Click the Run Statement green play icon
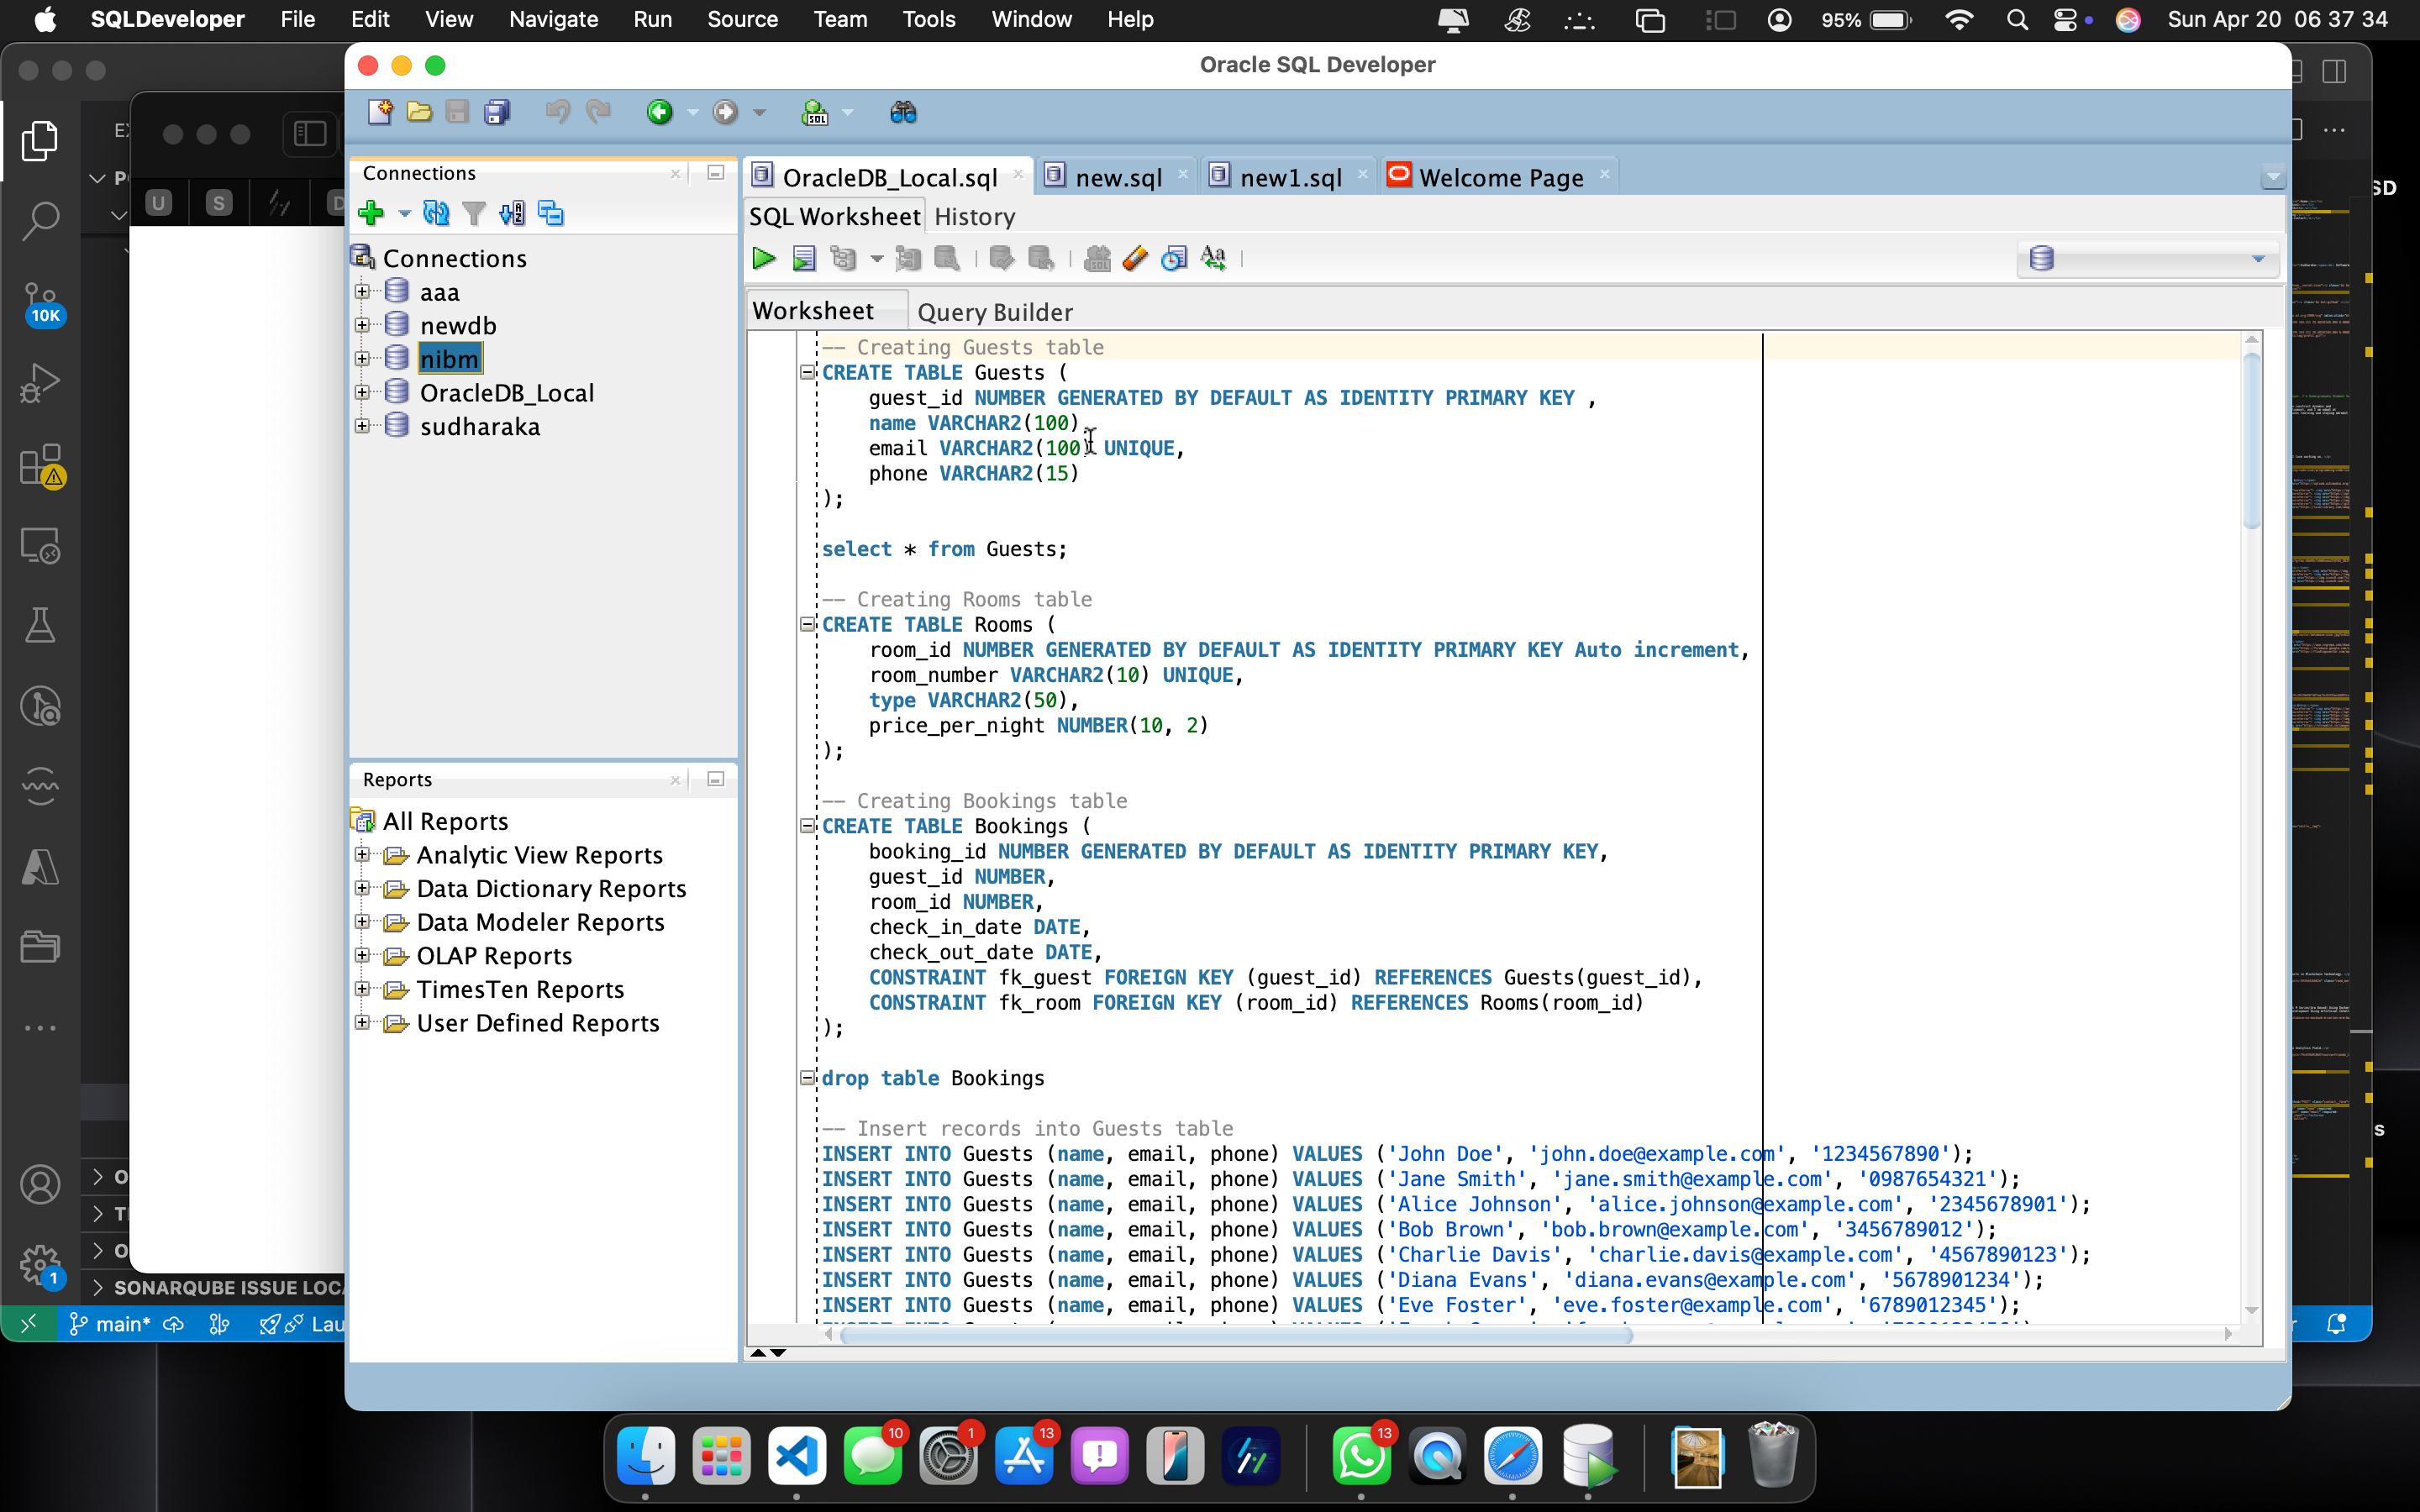2420x1512 pixels. tap(764, 259)
